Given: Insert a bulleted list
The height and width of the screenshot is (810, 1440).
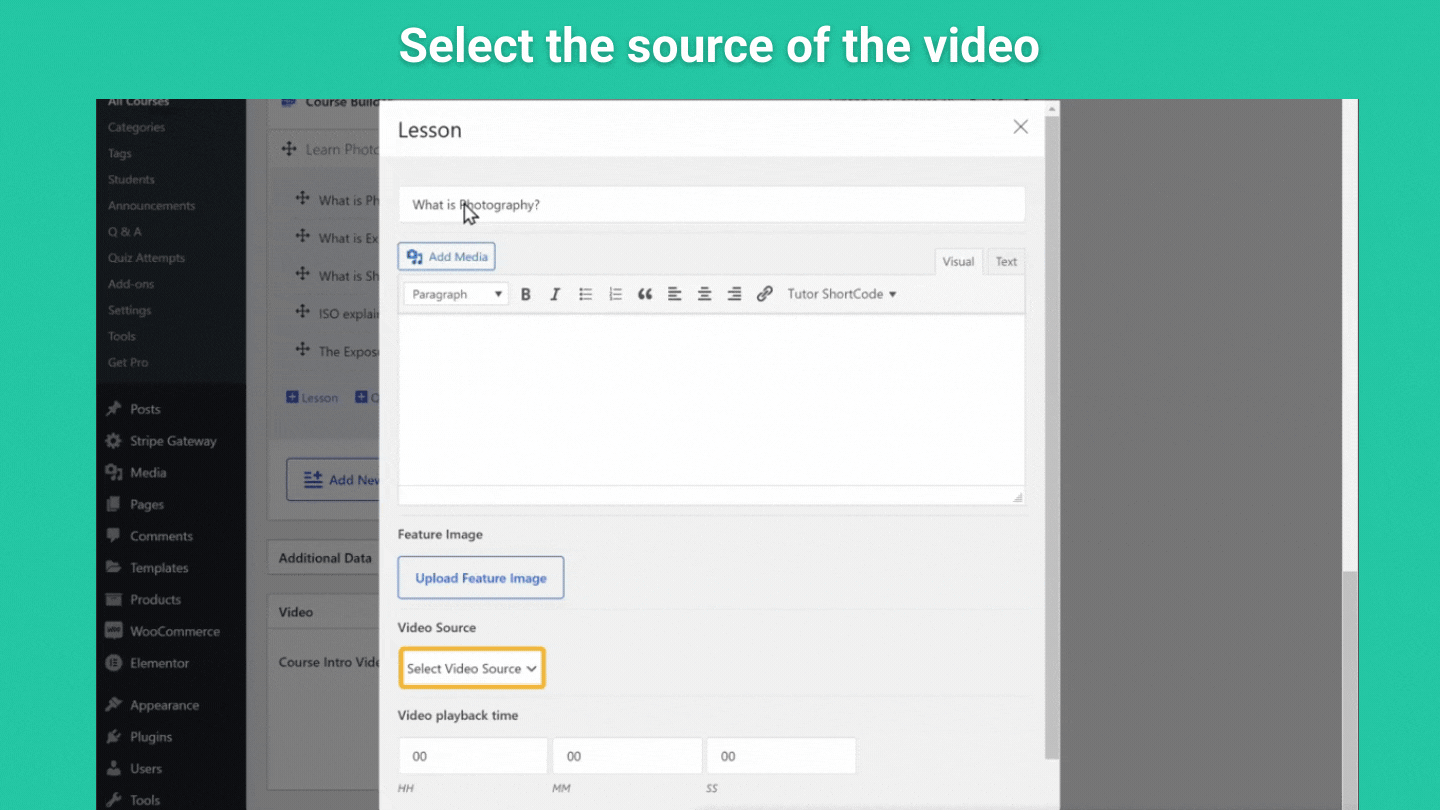Looking at the screenshot, I should pyautogui.click(x=585, y=294).
